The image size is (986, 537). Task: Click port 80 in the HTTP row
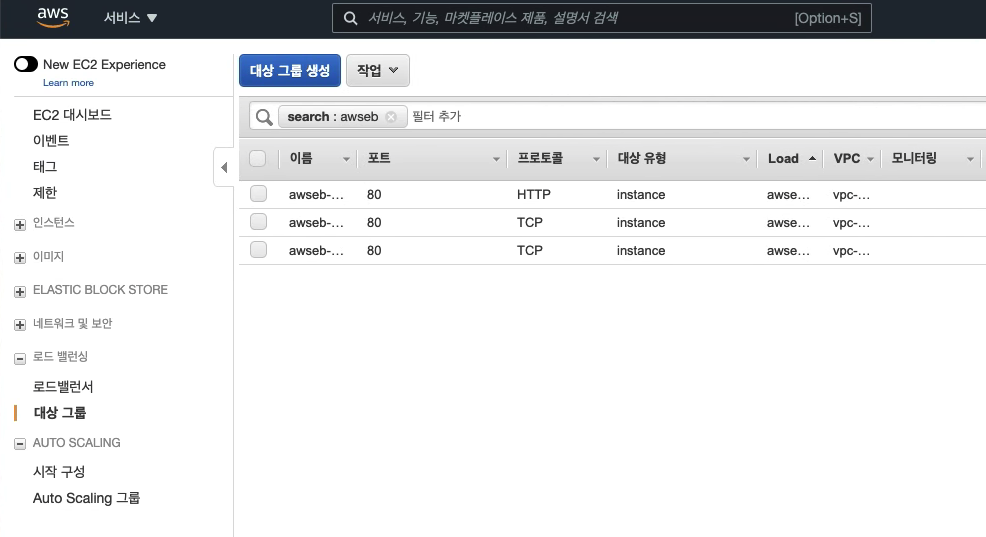pyautogui.click(x=374, y=195)
